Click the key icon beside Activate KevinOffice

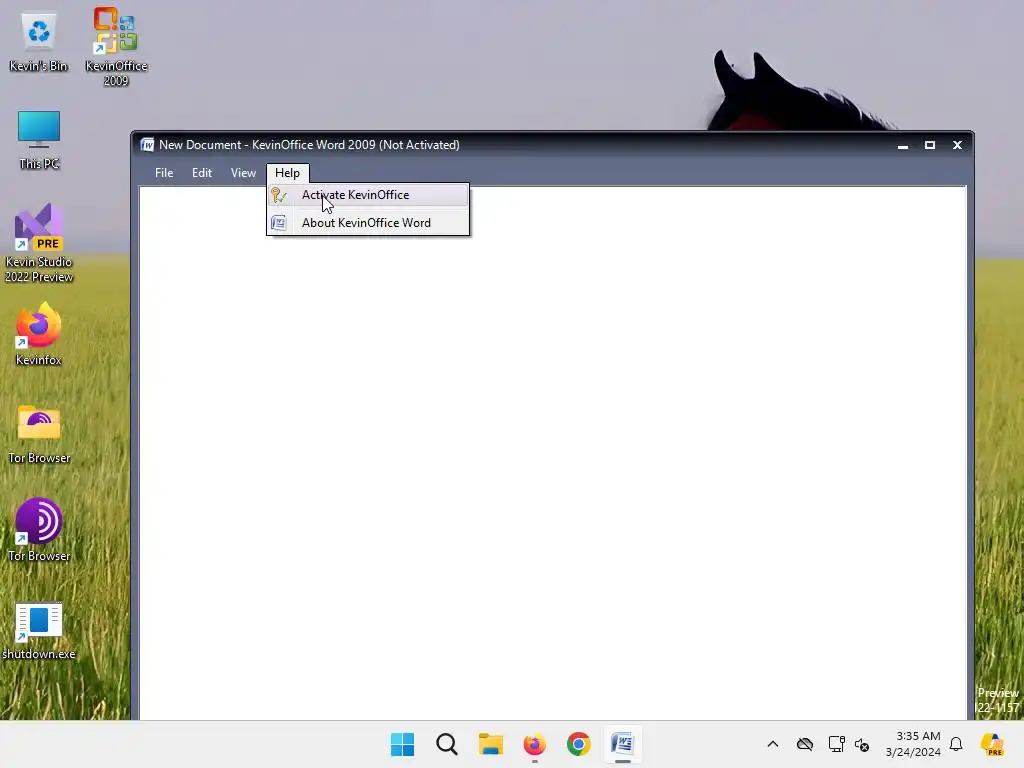tap(279, 195)
